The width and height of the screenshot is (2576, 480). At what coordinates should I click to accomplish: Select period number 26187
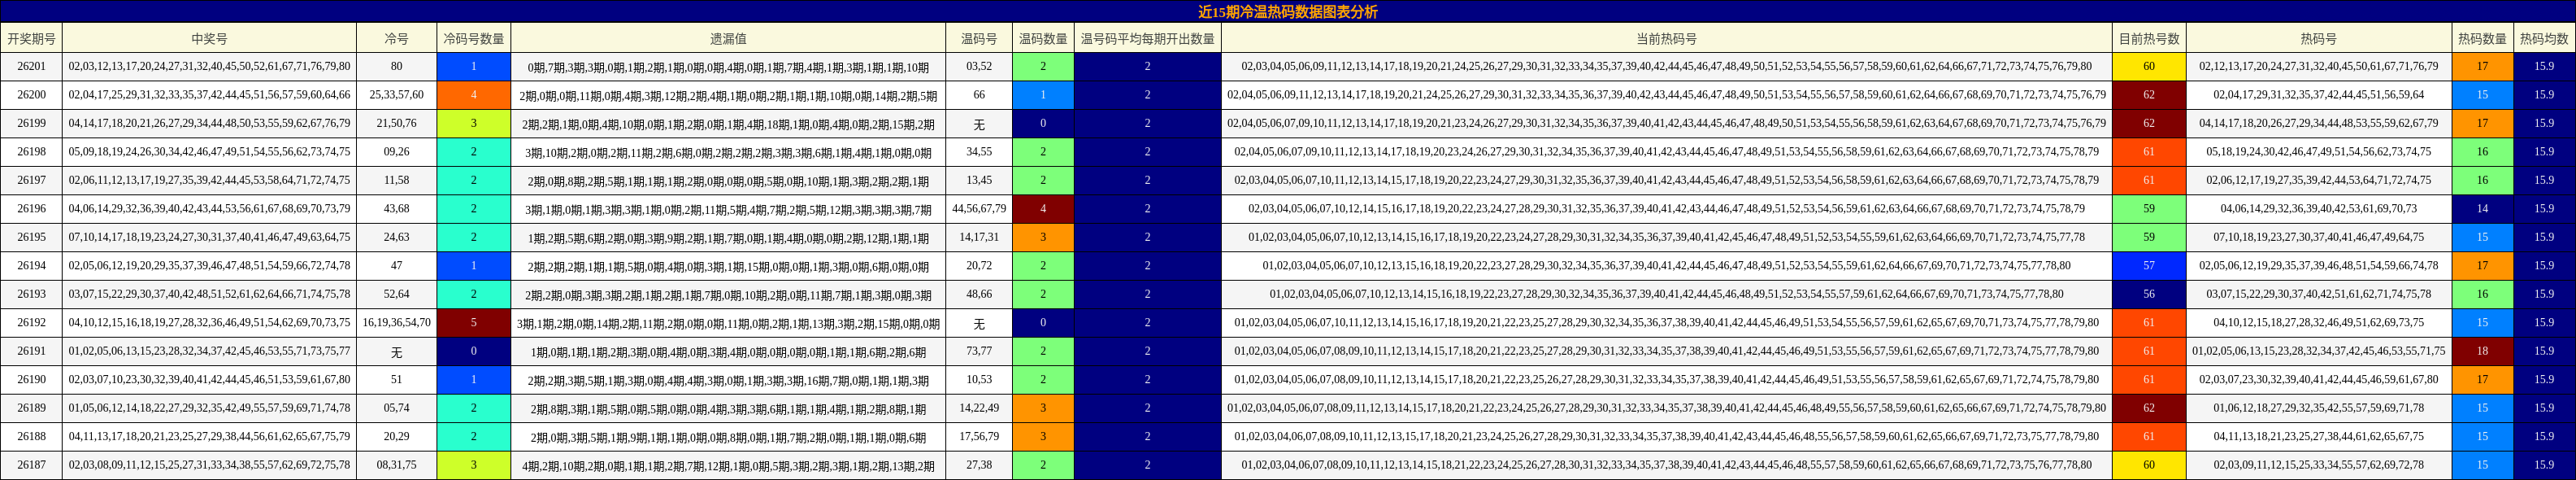pyautogui.click(x=31, y=466)
